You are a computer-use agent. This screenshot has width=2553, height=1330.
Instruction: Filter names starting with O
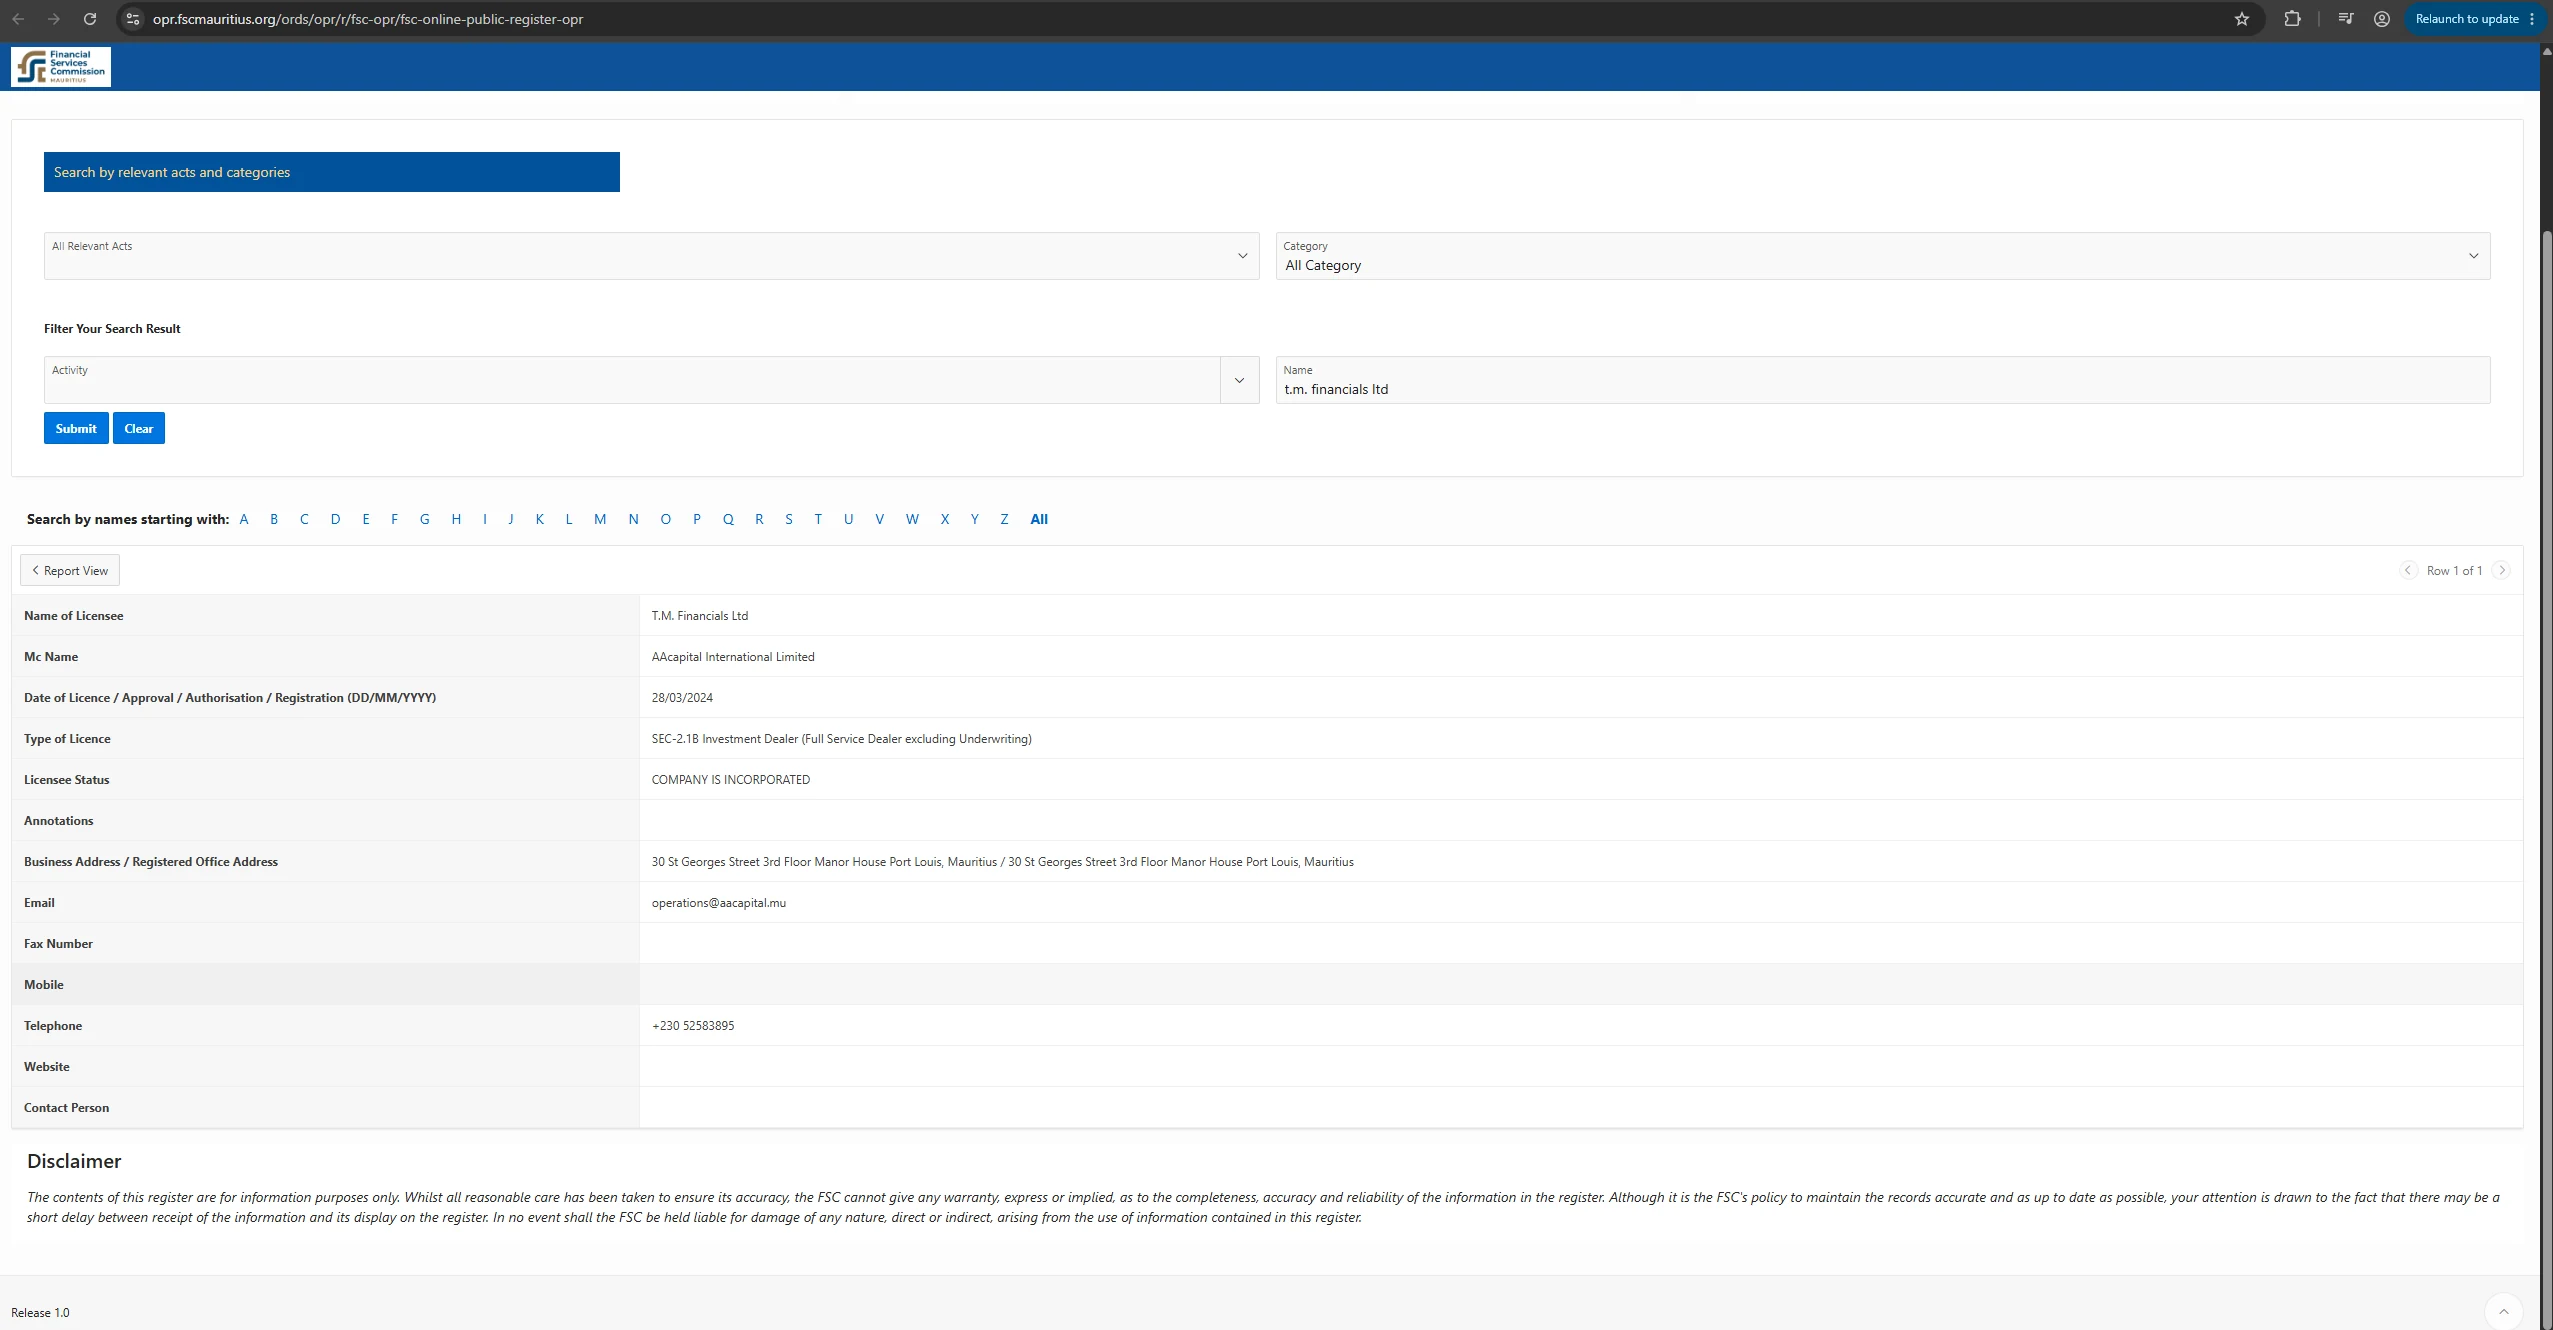pos(665,519)
